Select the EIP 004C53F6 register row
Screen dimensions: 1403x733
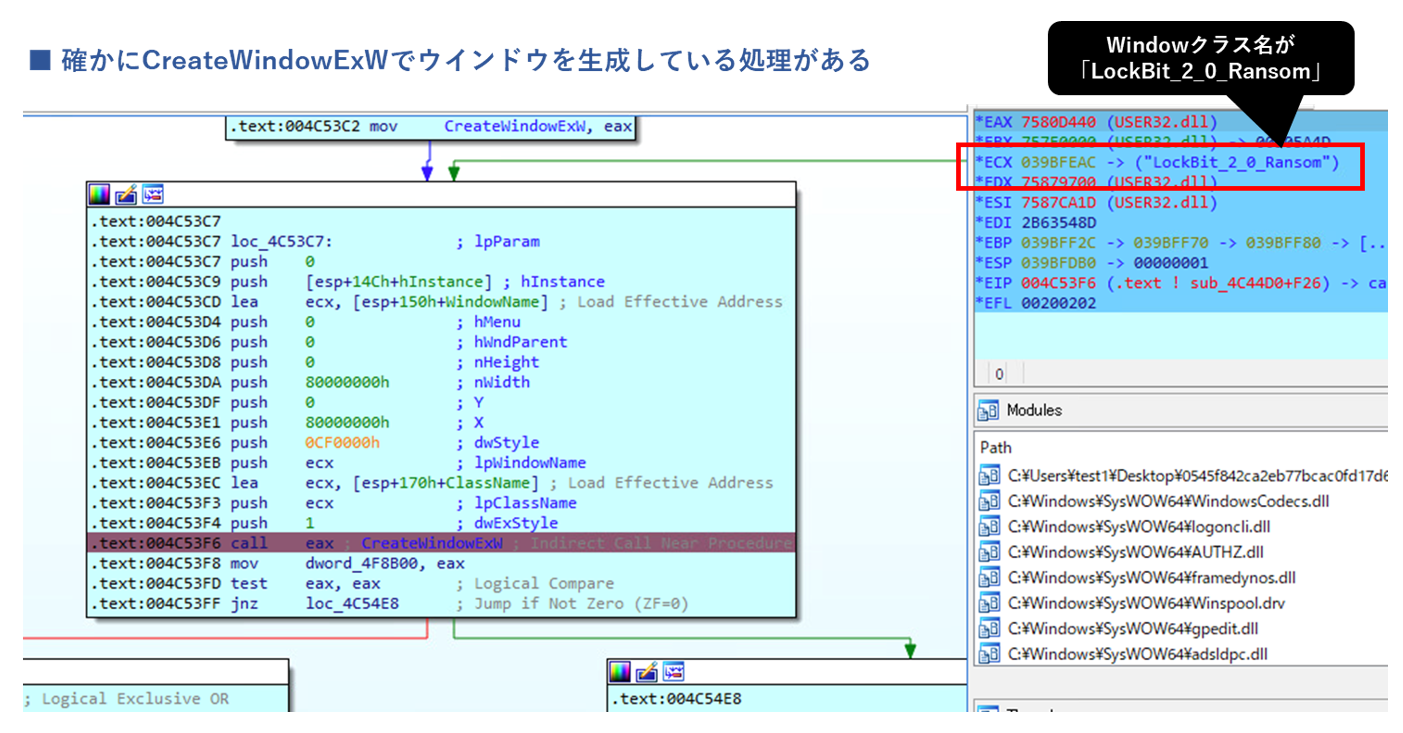[1181, 283]
